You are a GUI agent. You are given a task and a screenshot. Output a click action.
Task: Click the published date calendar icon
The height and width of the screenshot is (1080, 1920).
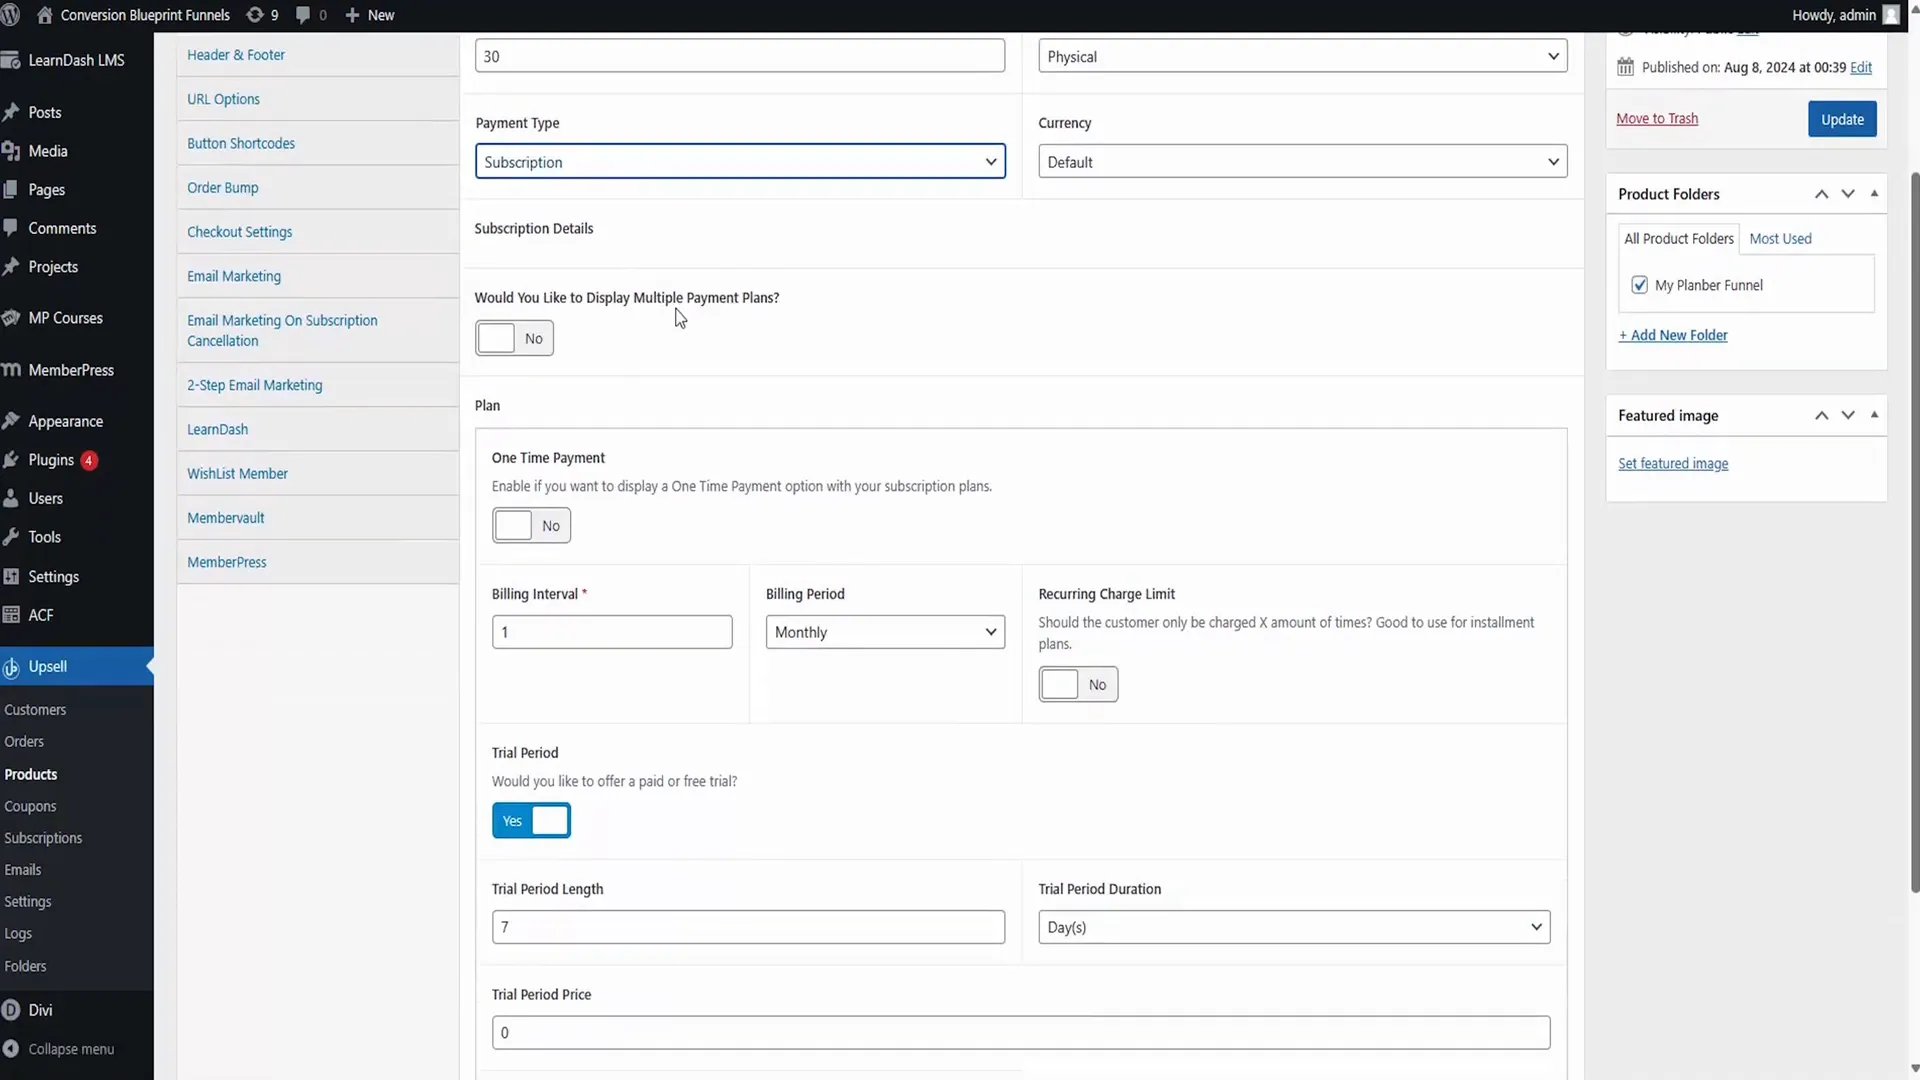pyautogui.click(x=1625, y=67)
